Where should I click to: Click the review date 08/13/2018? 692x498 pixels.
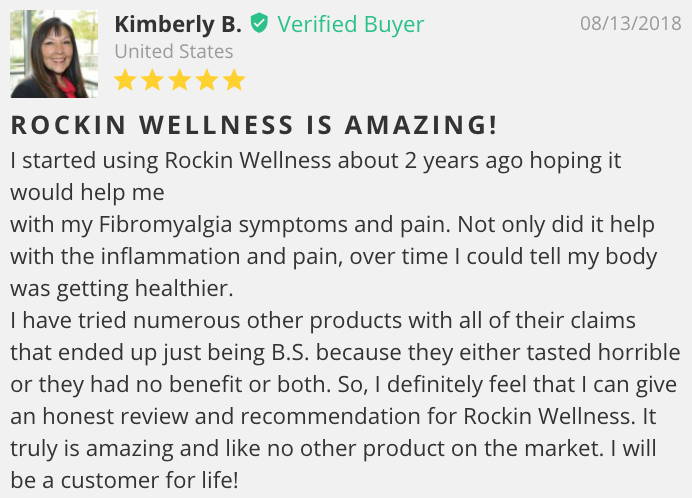[631, 23]
